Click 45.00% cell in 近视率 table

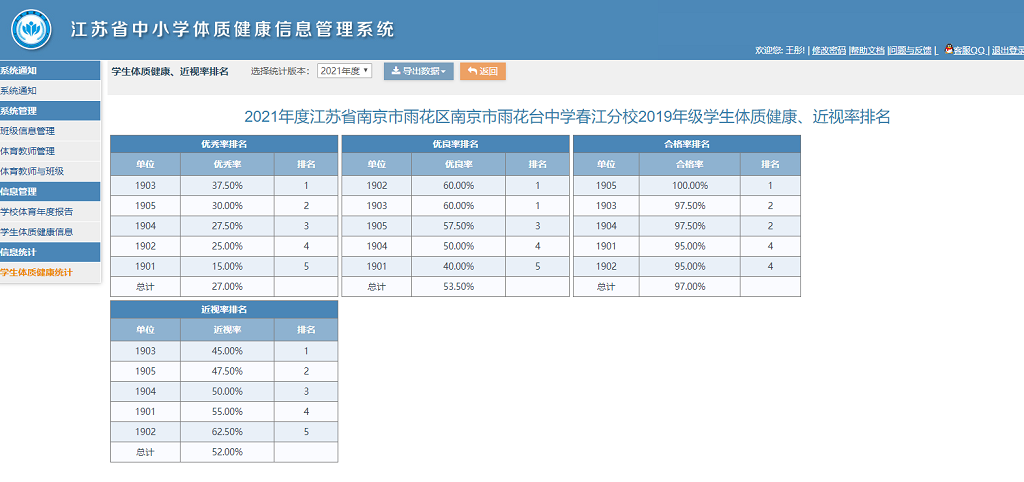[x=227, y=351]
